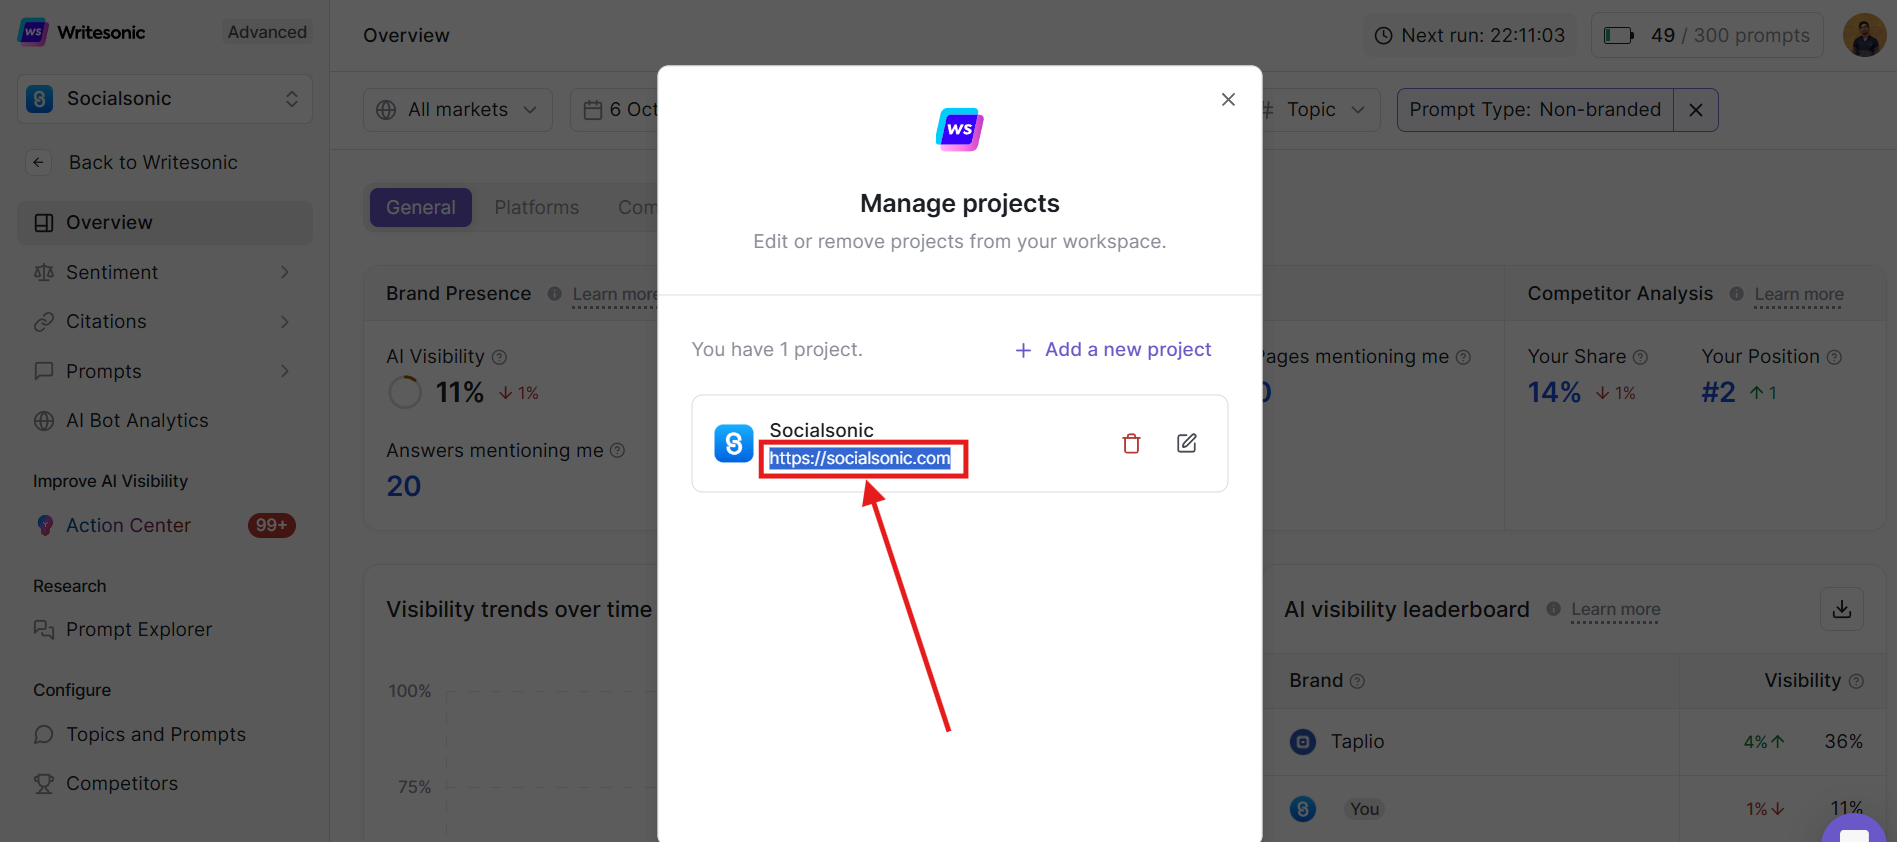The image size is (1897, 842).
Task: Switch to the Platforms tab
Action: [536, 208]
